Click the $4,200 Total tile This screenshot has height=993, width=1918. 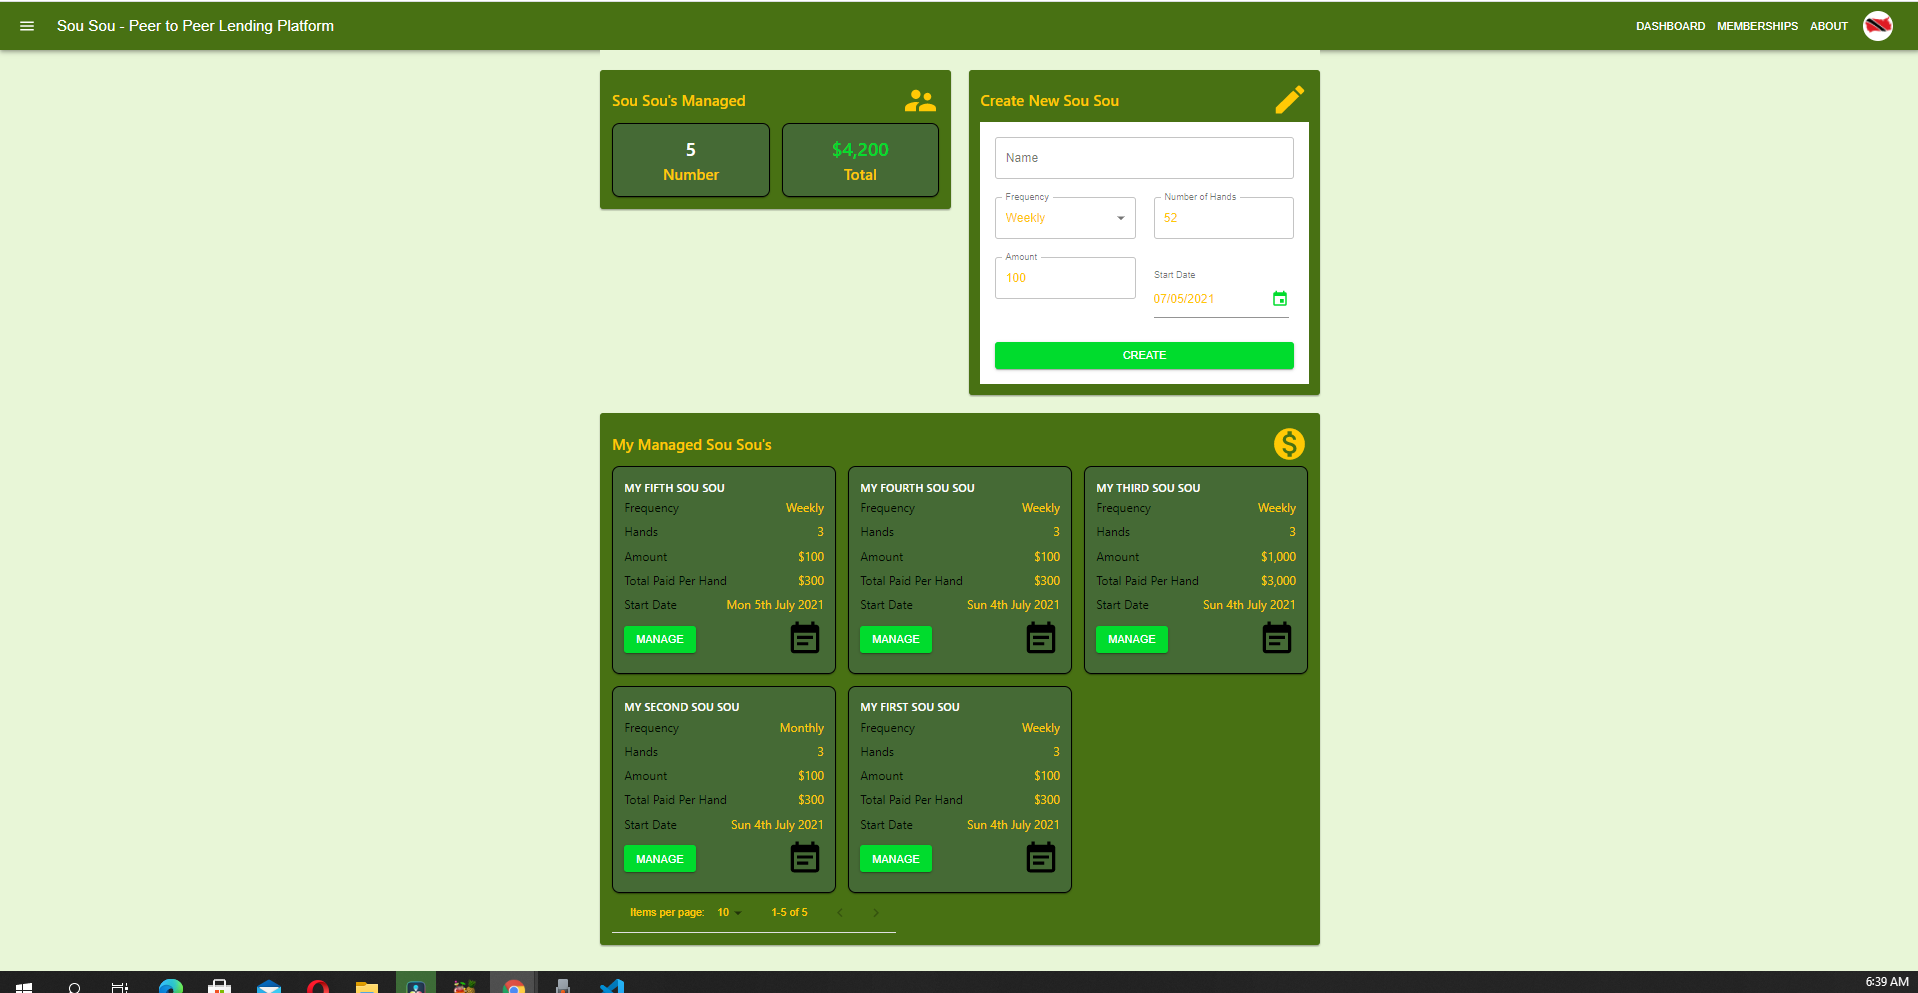[860, 160]
